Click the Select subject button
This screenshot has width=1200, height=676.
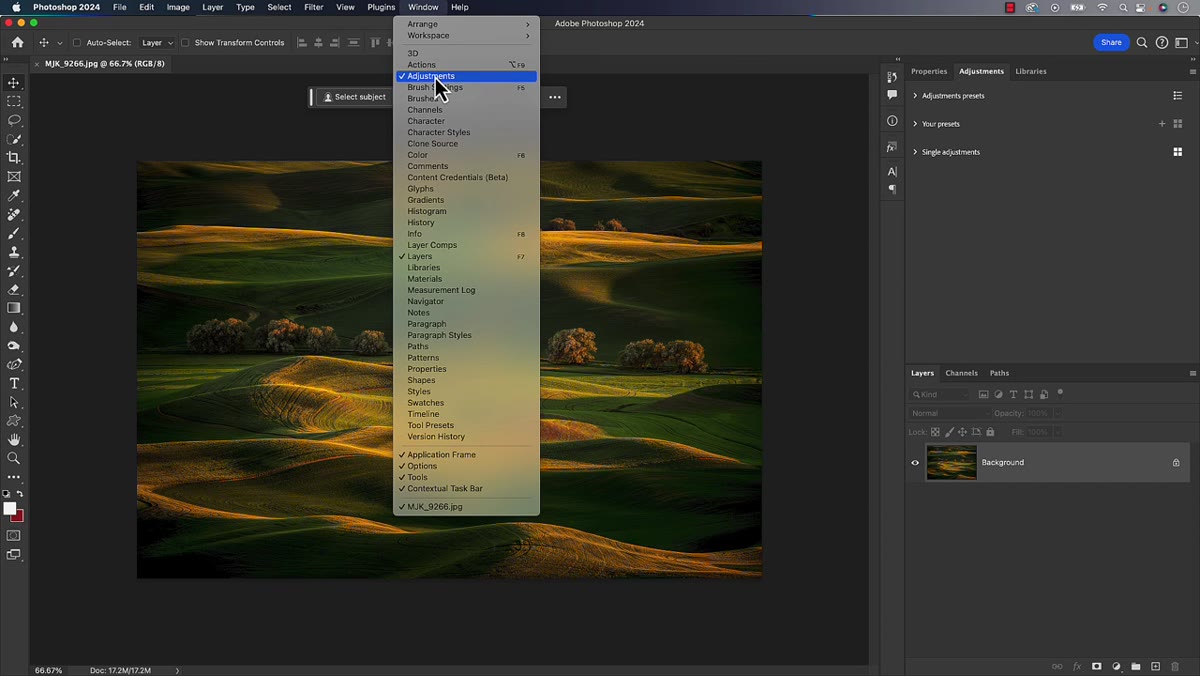click(355, 97)
